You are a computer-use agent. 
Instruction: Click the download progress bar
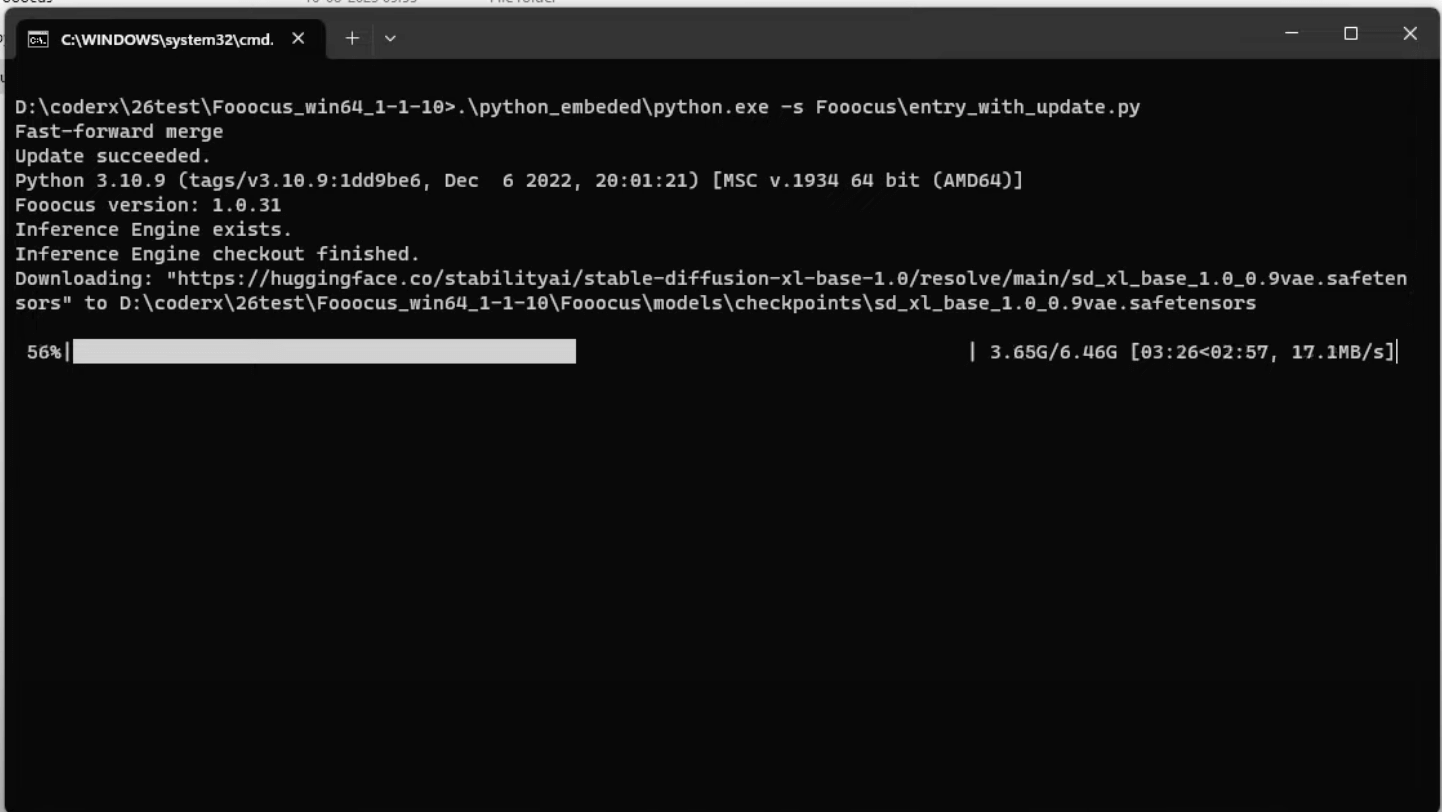click(324, 352)
